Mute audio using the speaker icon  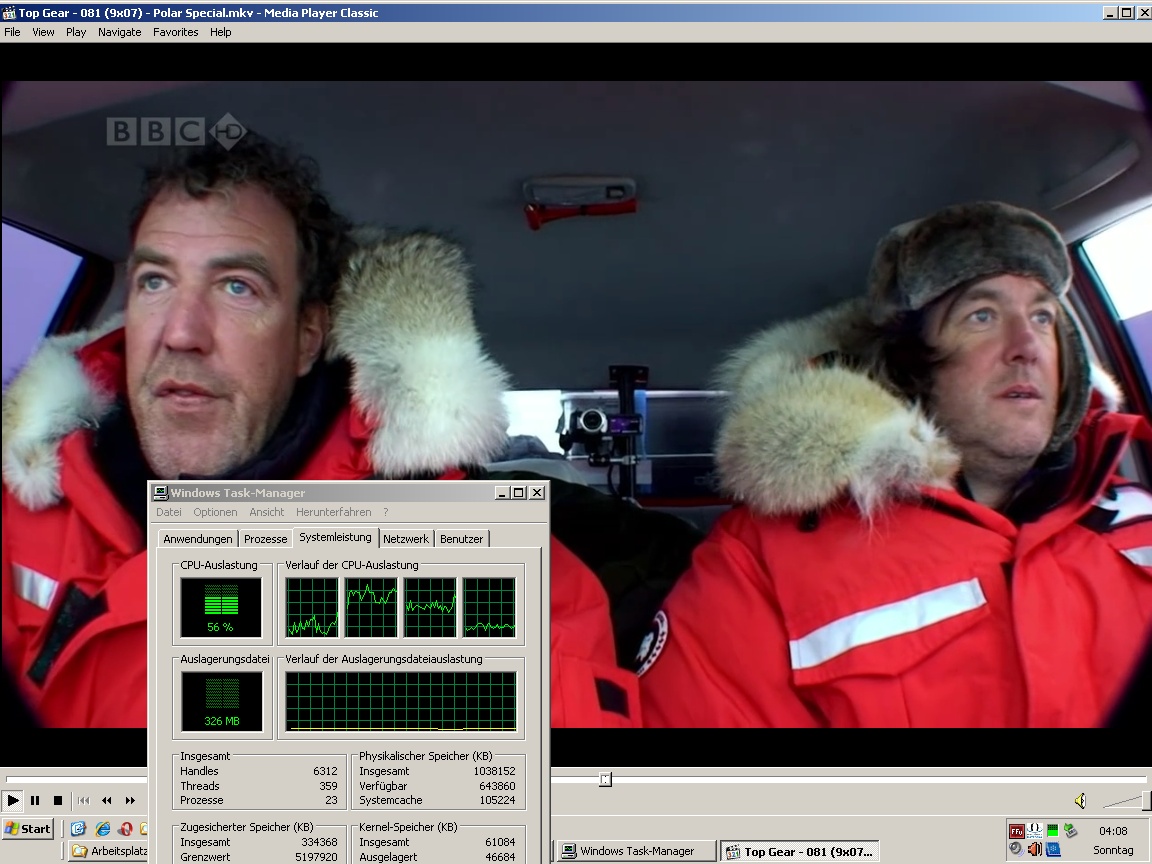[x=1080, y=801]
